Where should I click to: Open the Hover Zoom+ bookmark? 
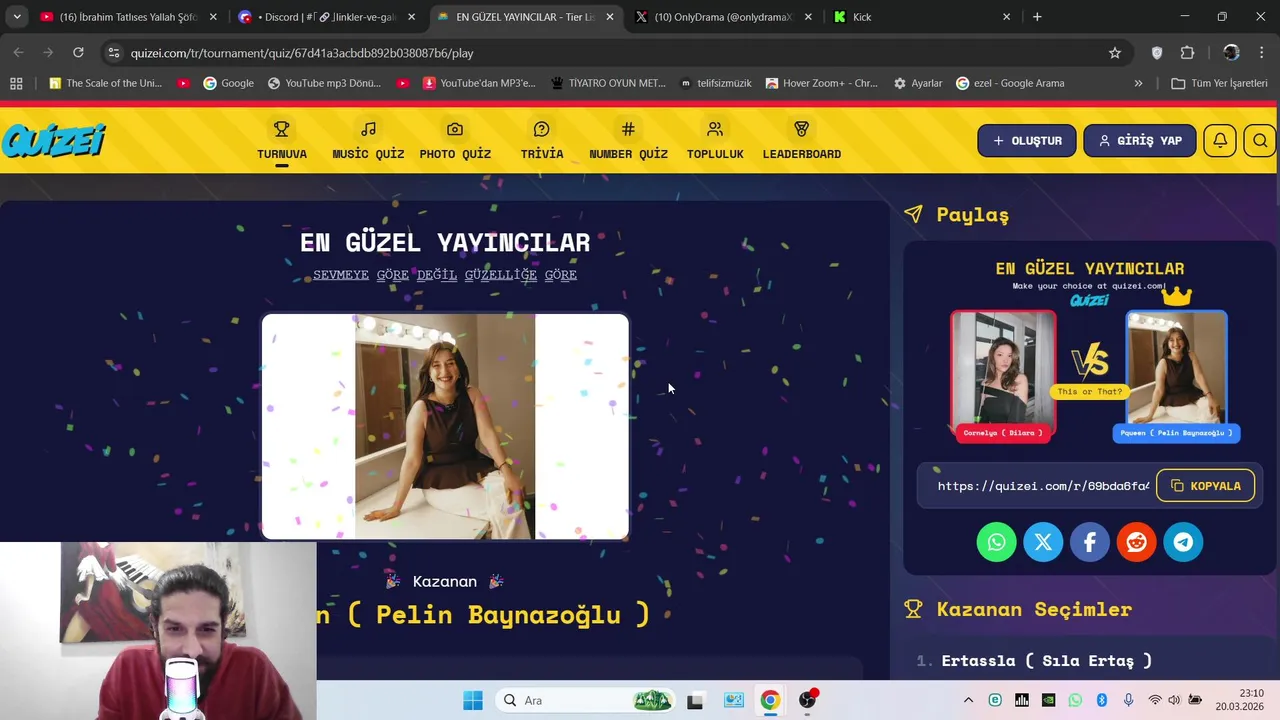(821, 83)
